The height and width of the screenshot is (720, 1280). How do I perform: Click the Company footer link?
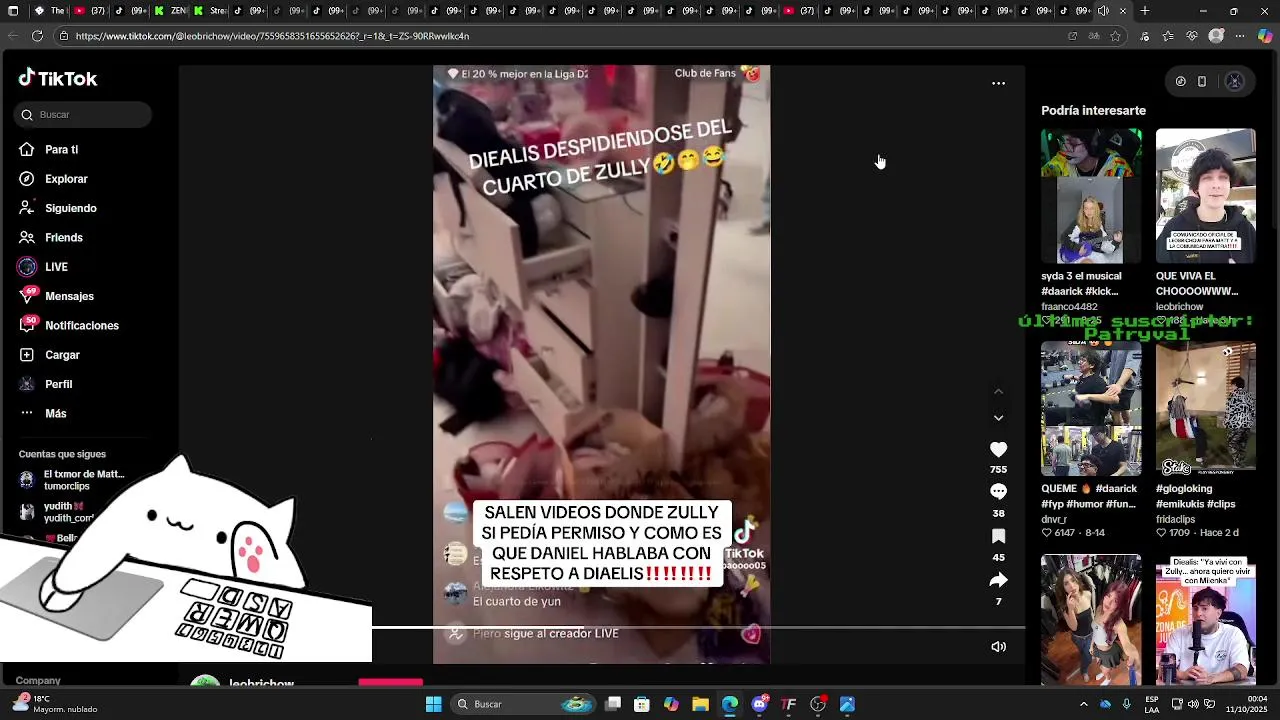tap(38, 681)
